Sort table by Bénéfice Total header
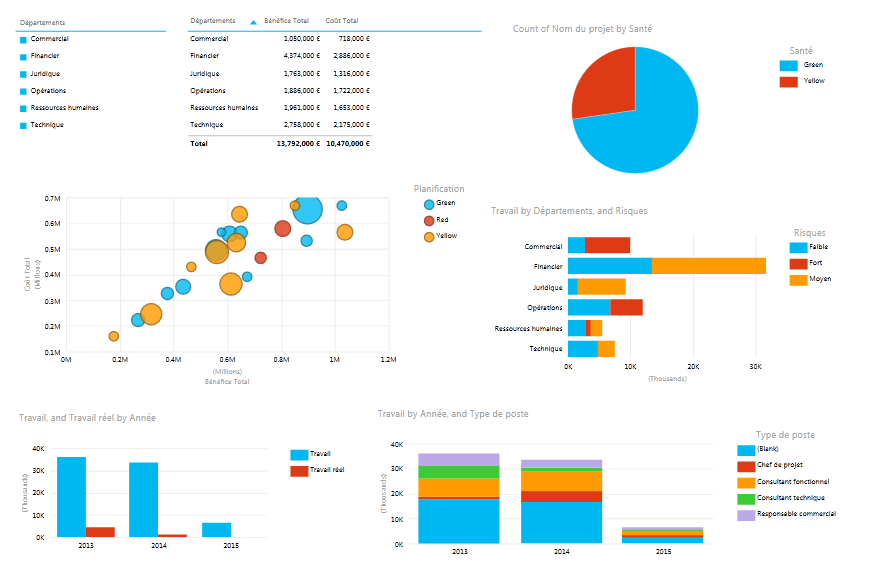The image size is (872, 568). (286, 21)
